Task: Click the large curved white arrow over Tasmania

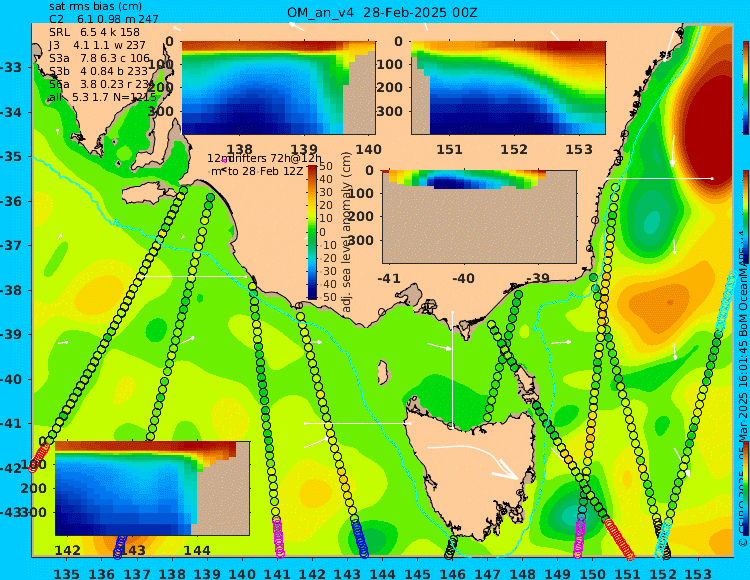Action: pyautogui.click(x=474, y=460)
